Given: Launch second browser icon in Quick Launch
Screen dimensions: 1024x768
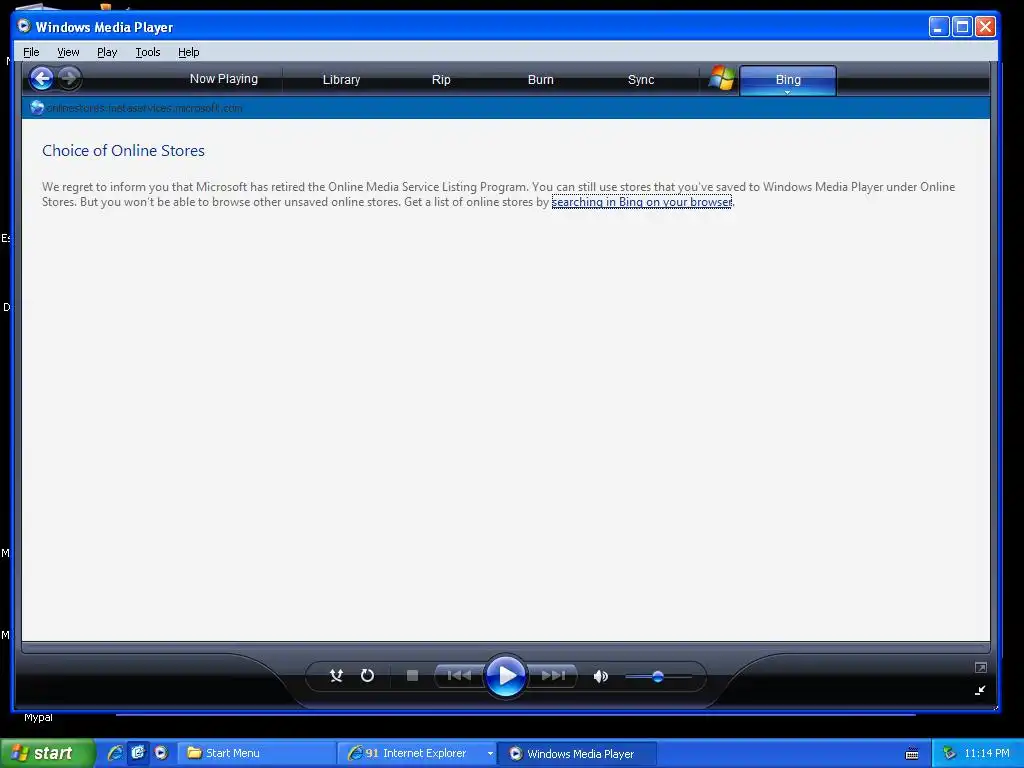Looking at the screenshot, I should 138,753.
